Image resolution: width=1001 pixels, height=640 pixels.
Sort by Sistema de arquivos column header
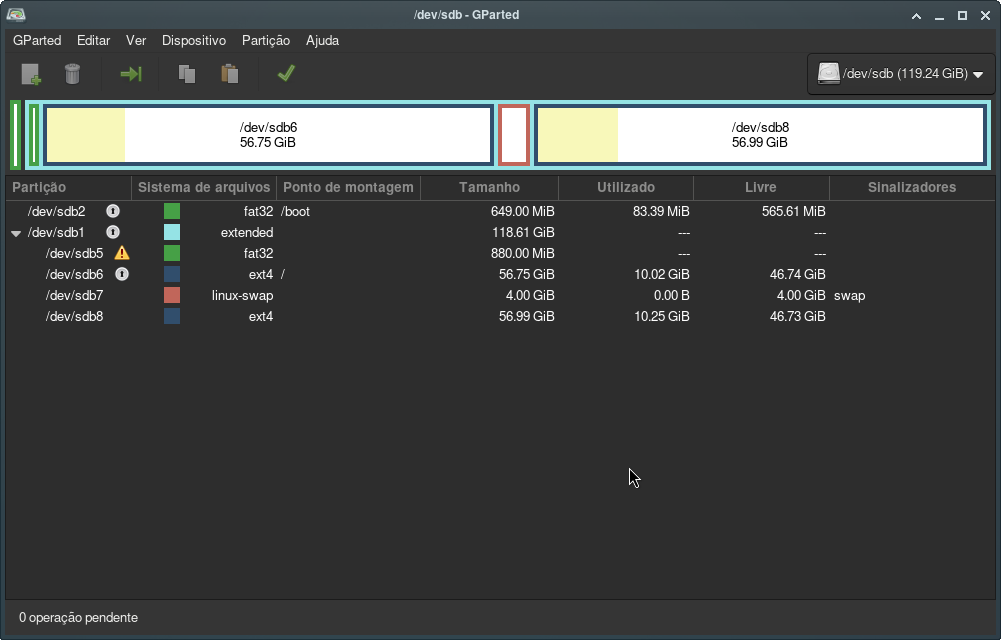(204, 187)
